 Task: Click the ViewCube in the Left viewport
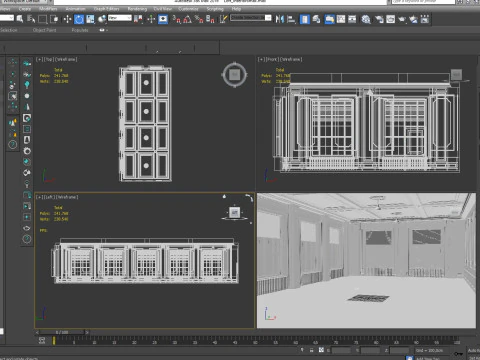click(235, 212)
